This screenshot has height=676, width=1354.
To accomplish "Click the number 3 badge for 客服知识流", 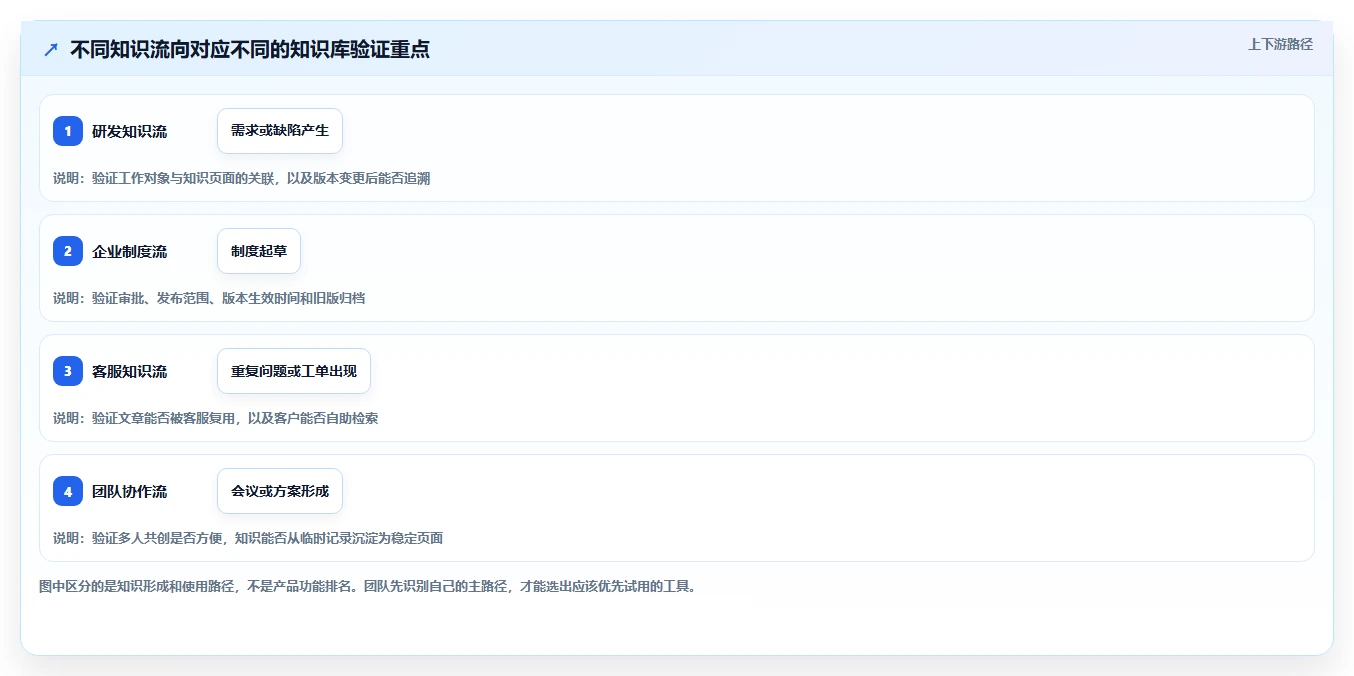I will [x=68, y=371].
